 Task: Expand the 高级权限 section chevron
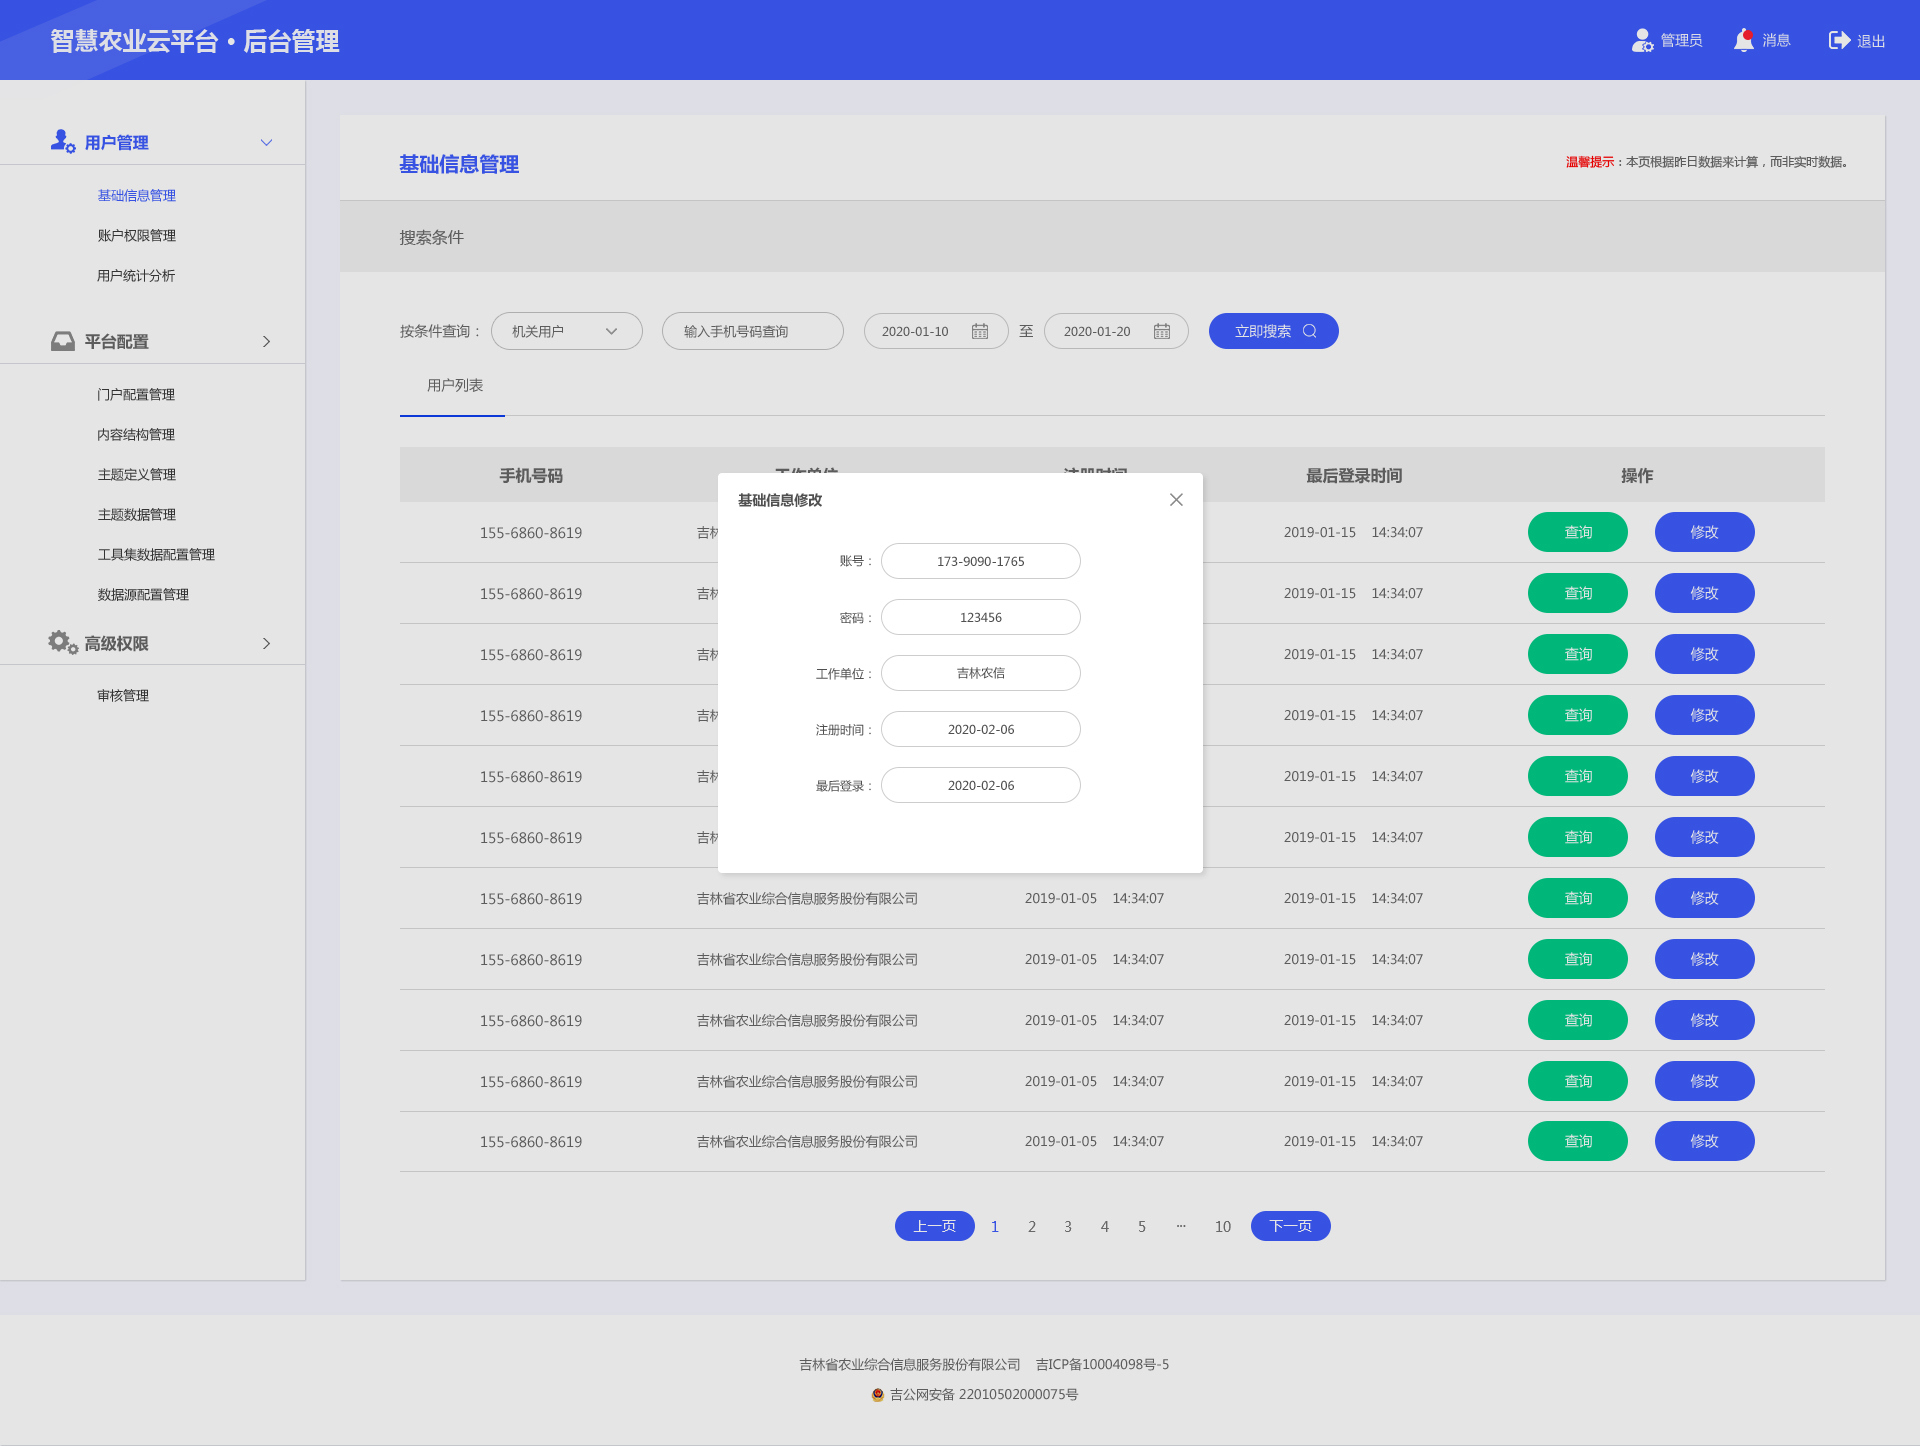(266, 643)
